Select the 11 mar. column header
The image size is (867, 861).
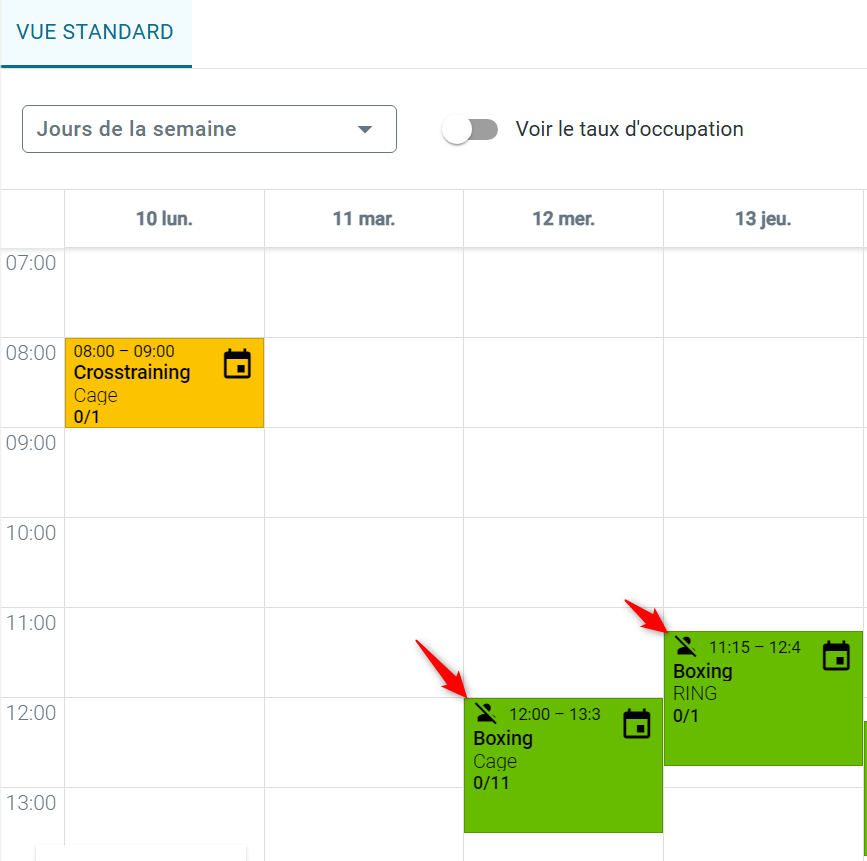point(364,218)
